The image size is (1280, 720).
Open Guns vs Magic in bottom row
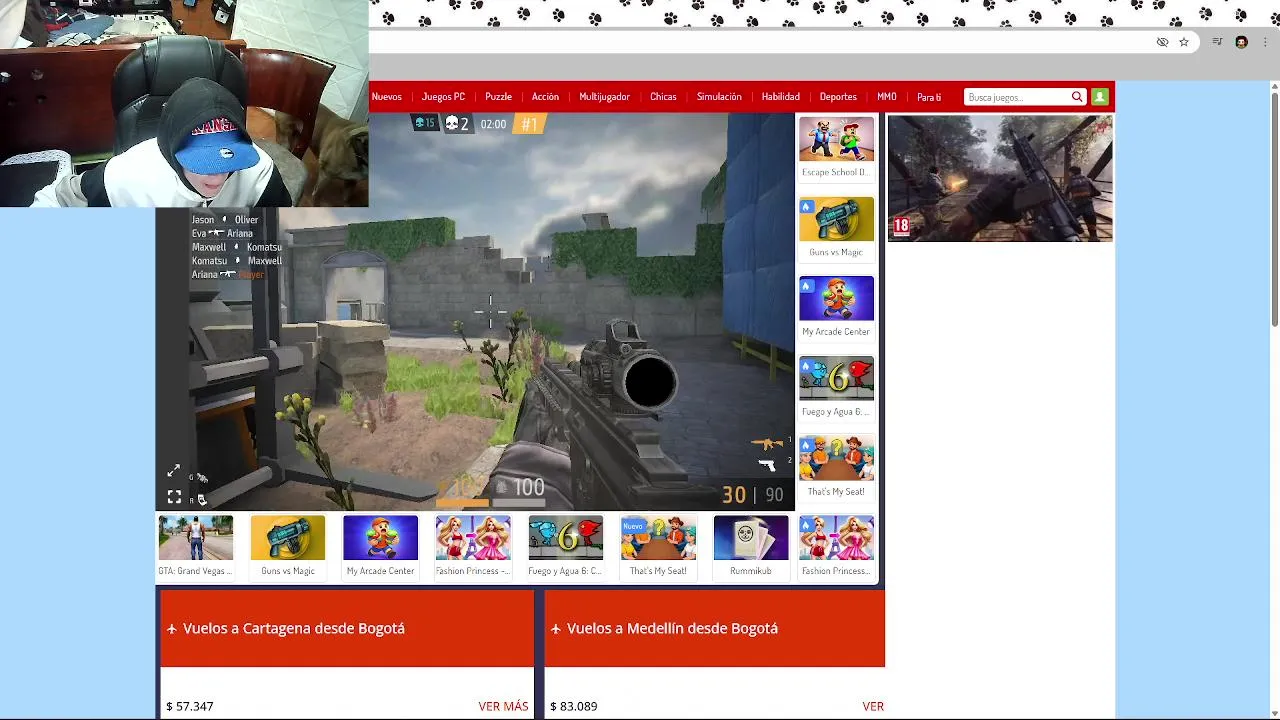click(288, 538)
